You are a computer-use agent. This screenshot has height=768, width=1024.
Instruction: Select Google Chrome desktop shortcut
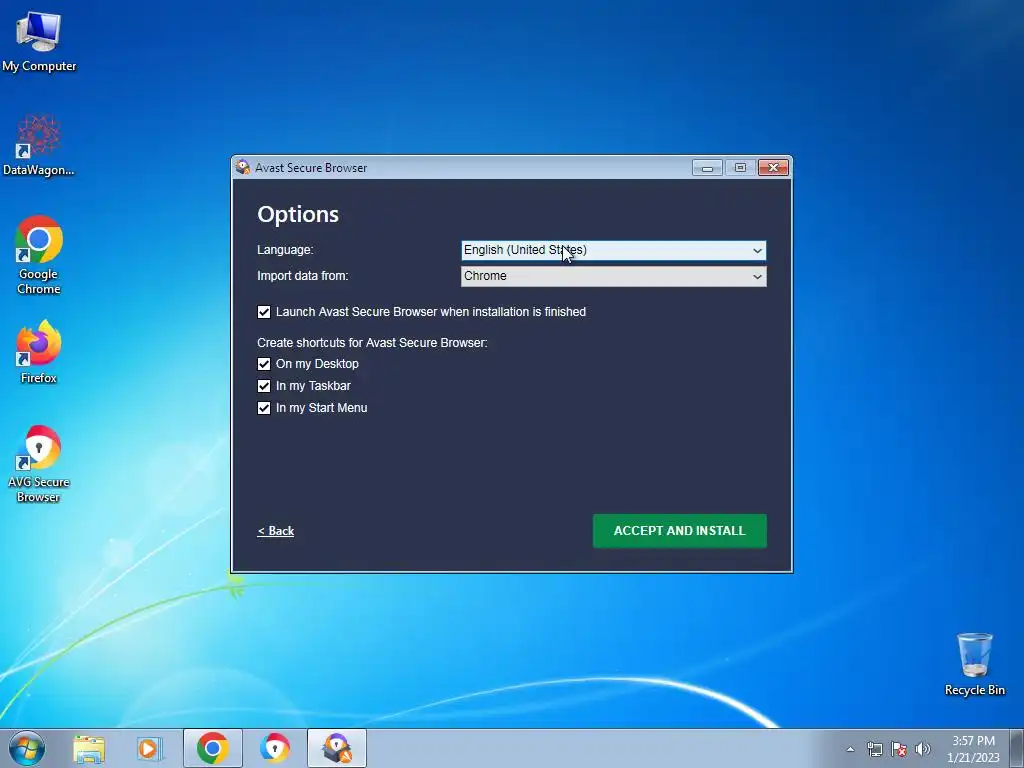(39, 255)
